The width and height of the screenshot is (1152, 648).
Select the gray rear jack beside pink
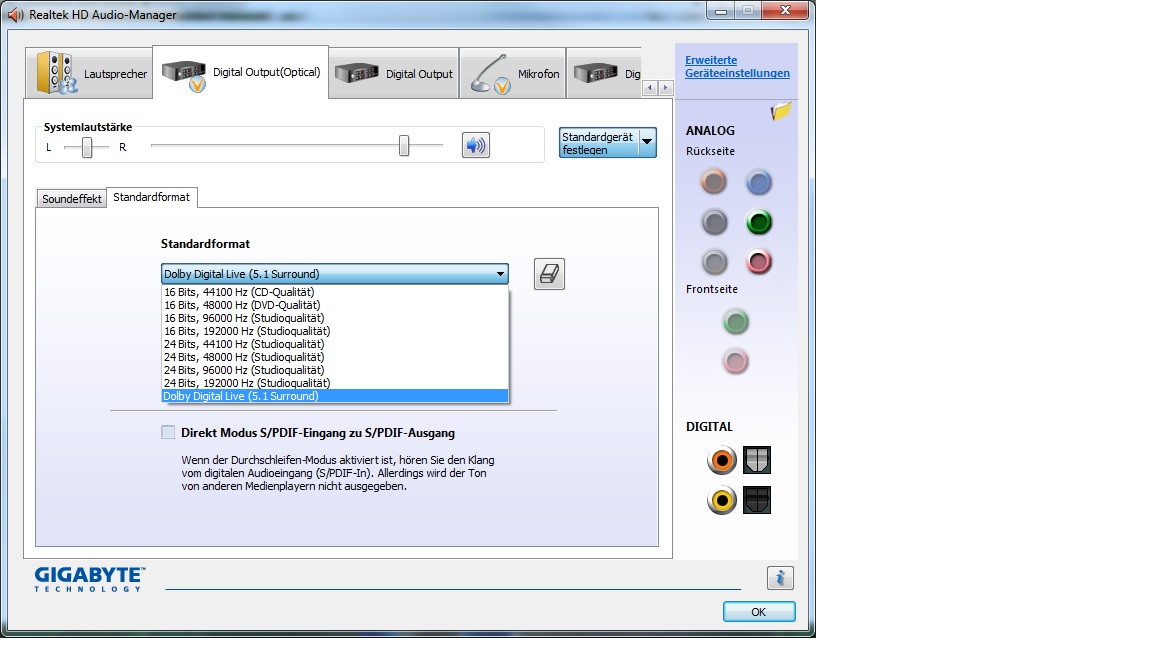point(713,262)
